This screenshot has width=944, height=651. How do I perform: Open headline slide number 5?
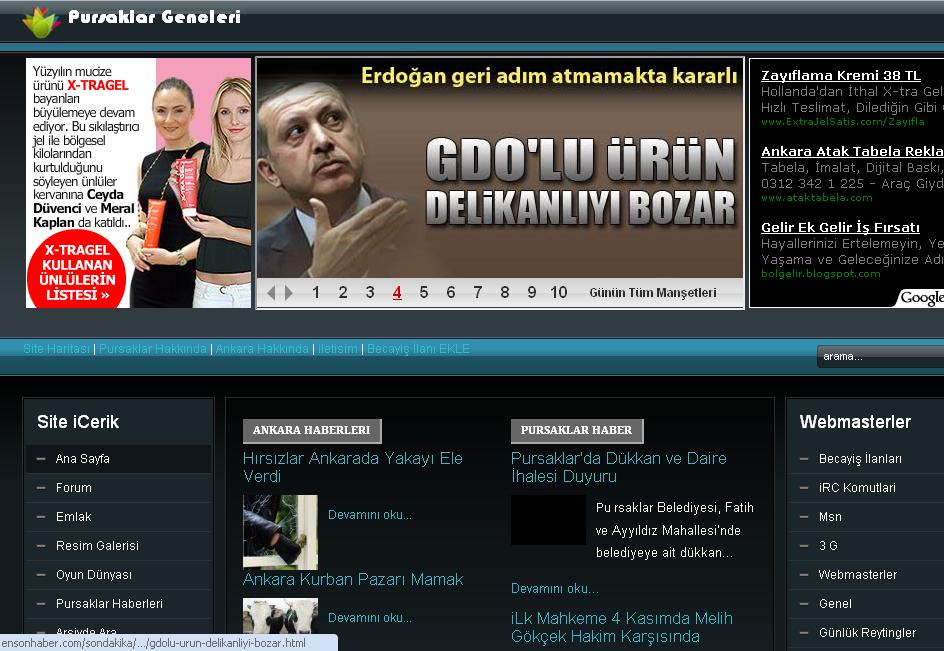(x=424, y=293)
